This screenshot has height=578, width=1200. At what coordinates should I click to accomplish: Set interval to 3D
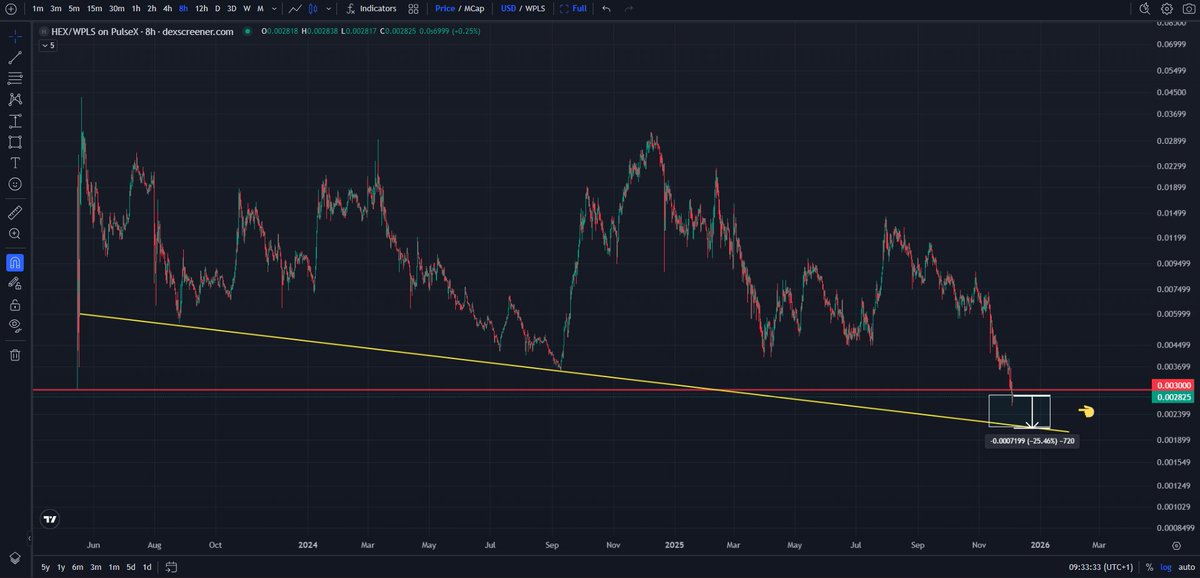(x=232, y=8)
